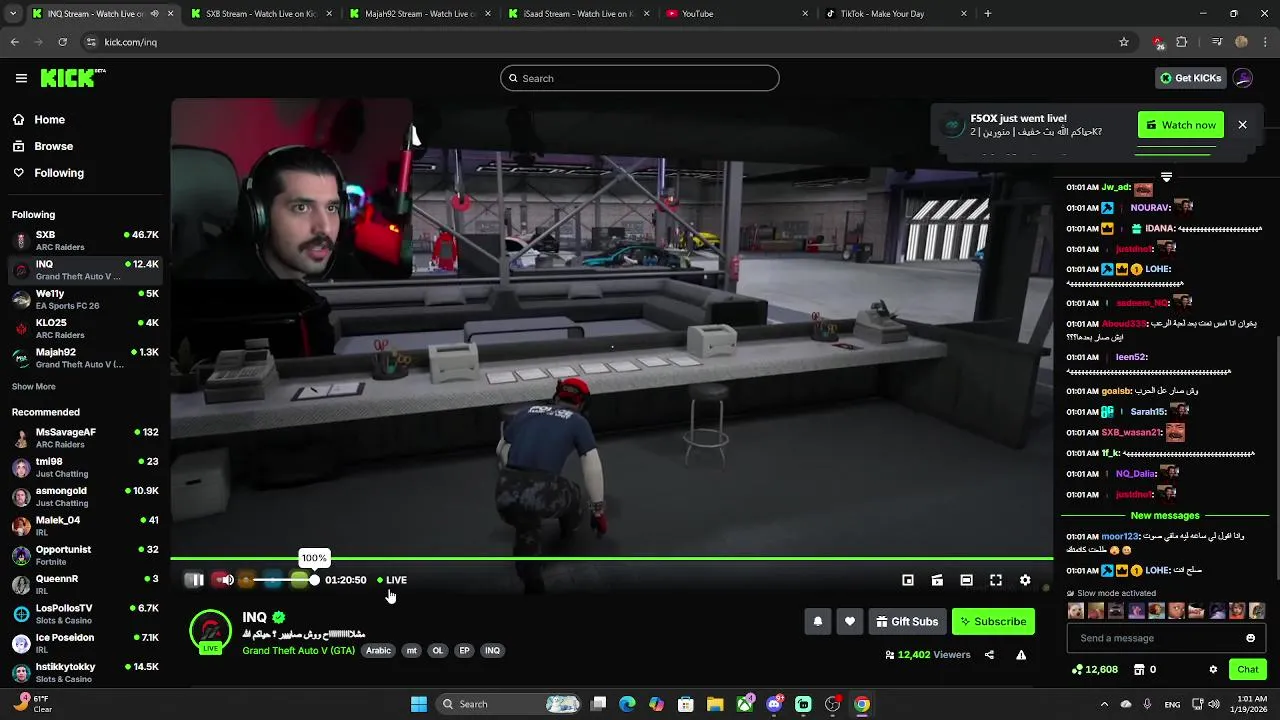The width and height of the screenshot is (1280, 720).
Task: Jump to New messages in chat
Action: (1165, 516)
